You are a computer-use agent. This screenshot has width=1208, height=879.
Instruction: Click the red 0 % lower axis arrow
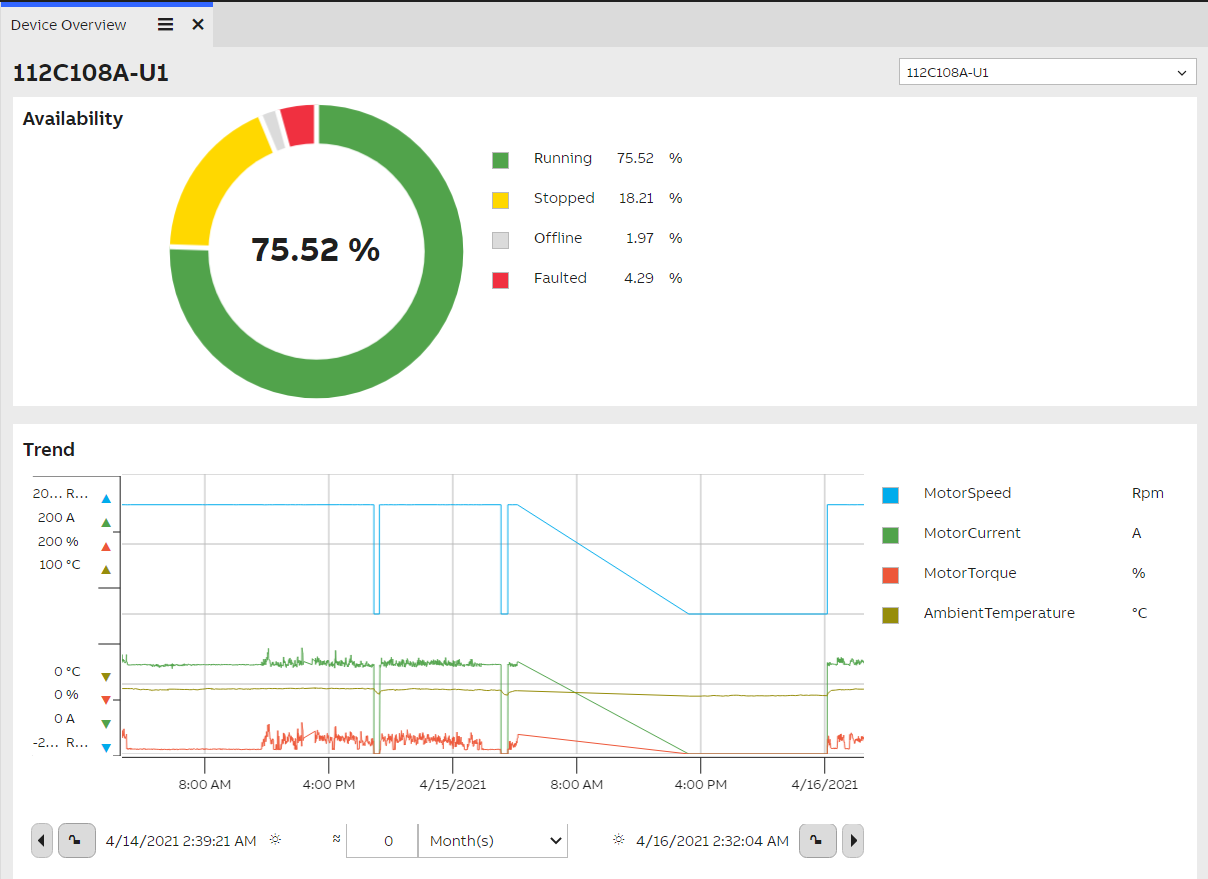(106, 700)
